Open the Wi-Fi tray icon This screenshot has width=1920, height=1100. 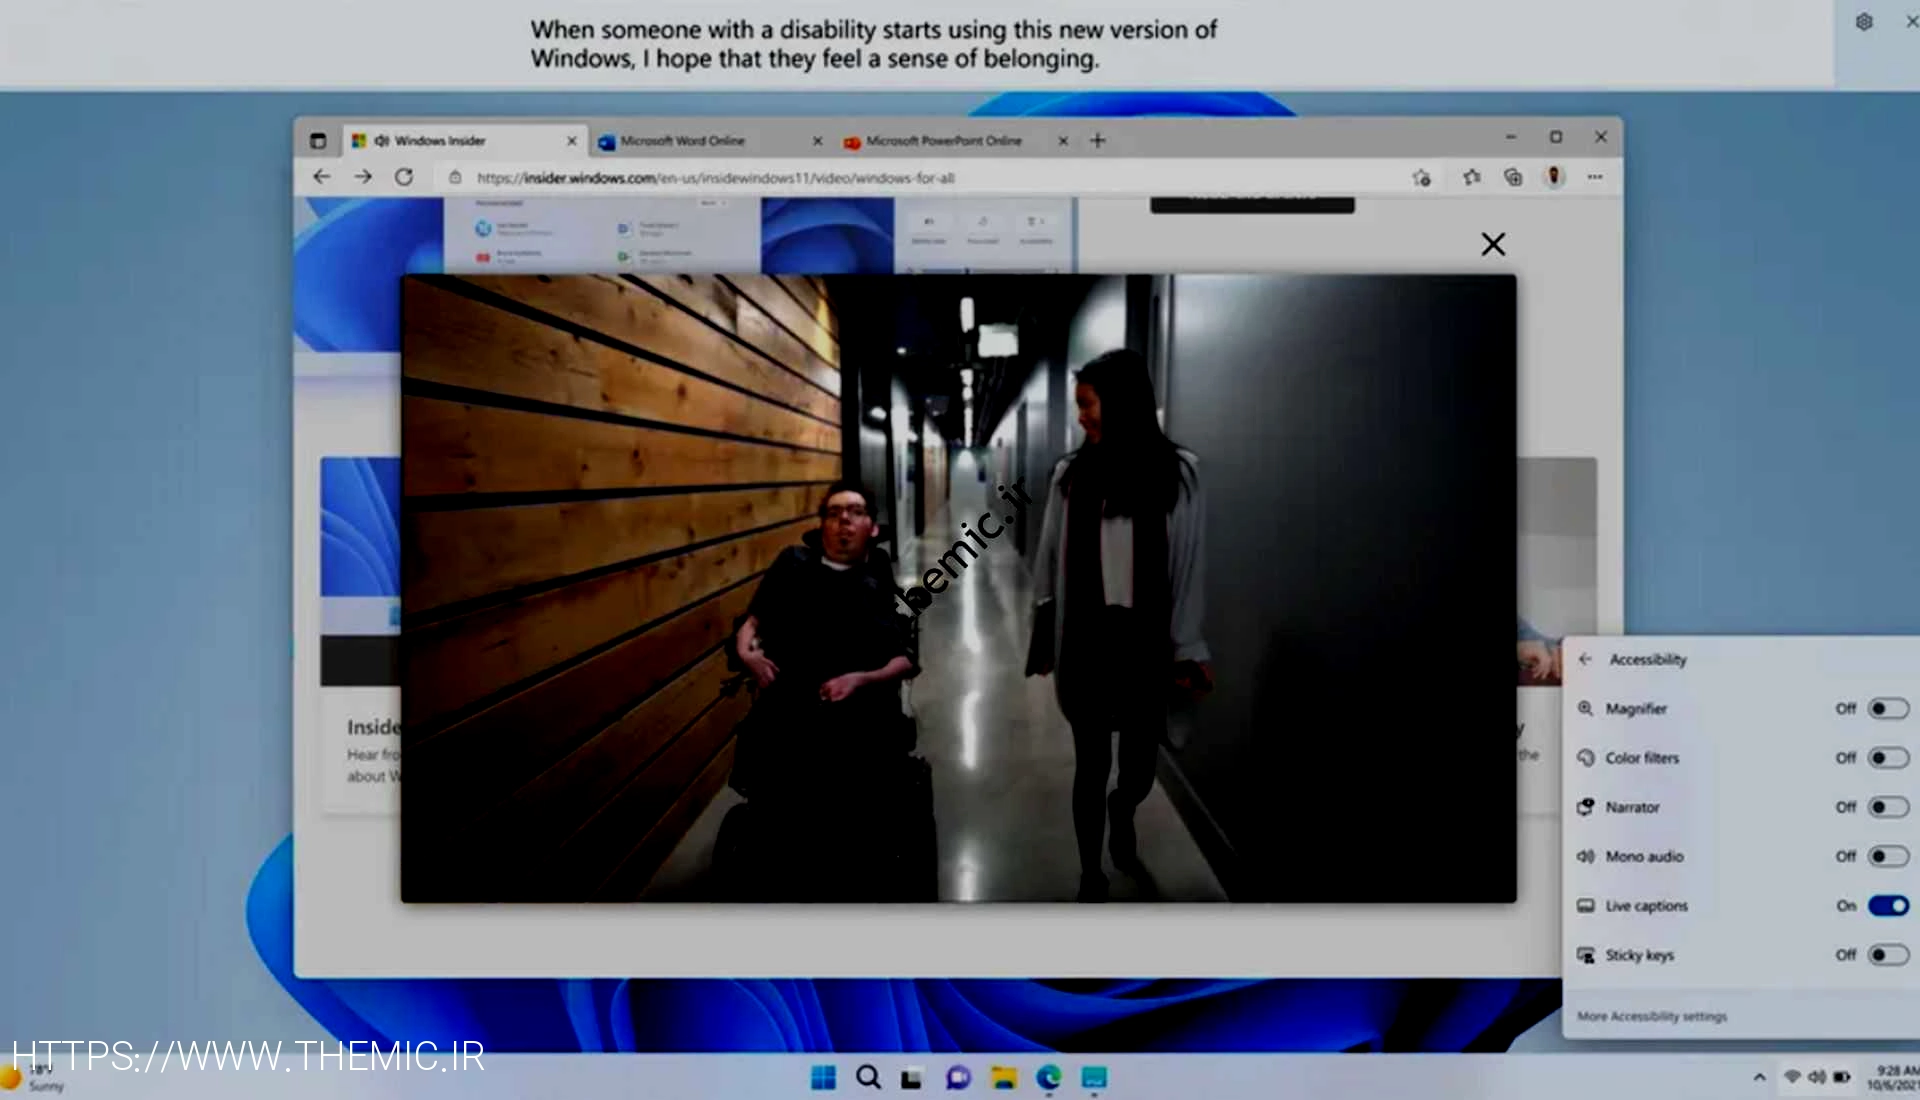(1792, 1077)
